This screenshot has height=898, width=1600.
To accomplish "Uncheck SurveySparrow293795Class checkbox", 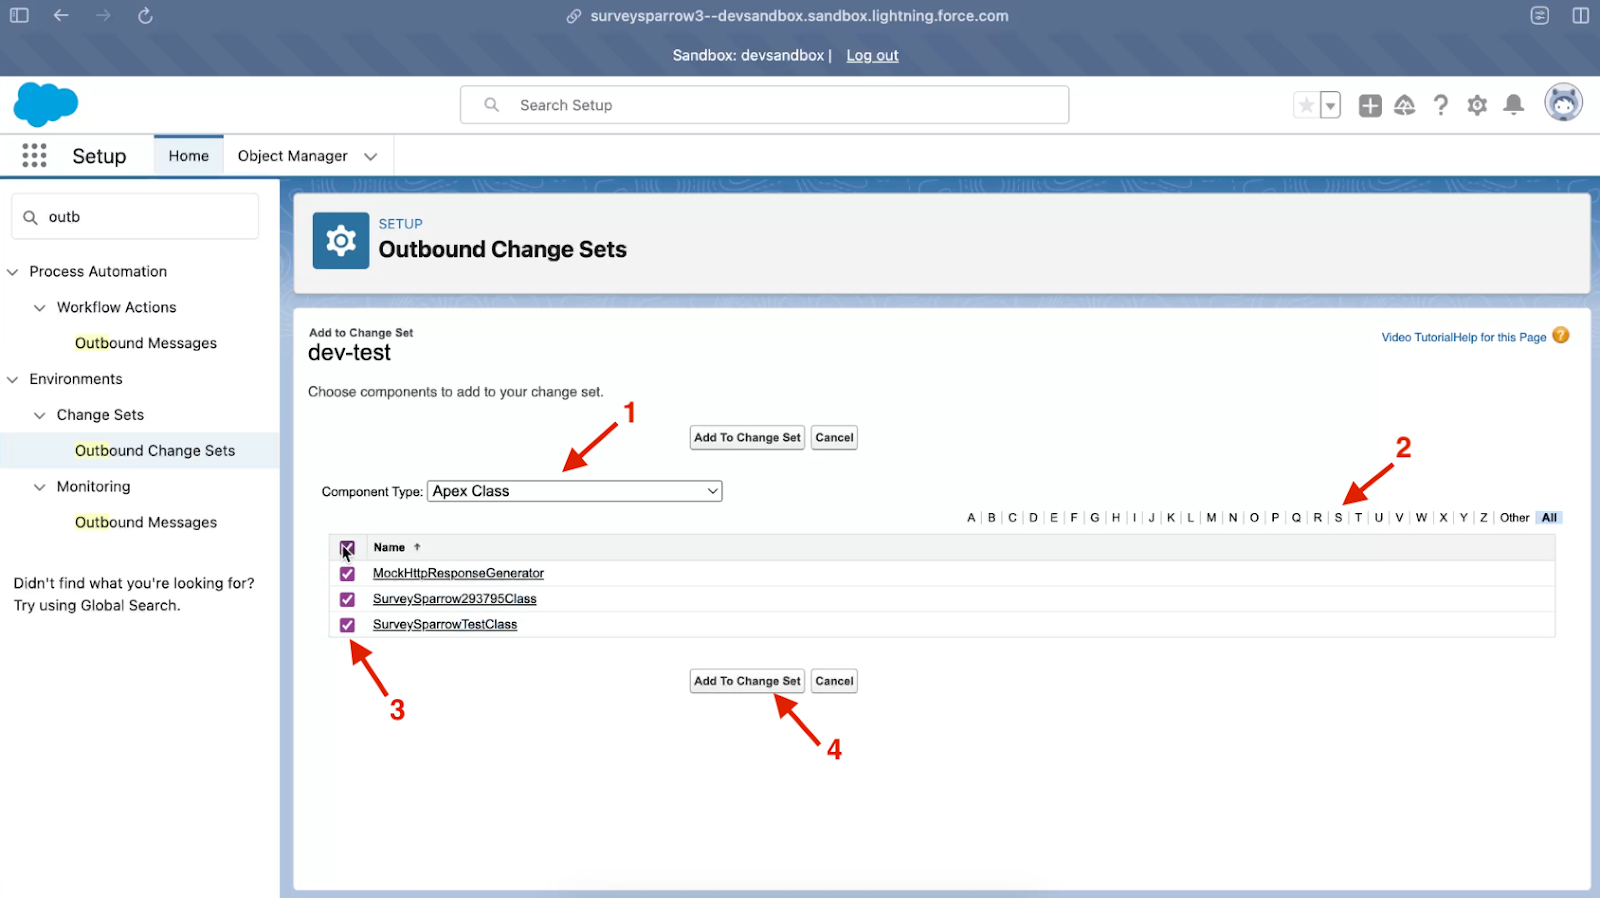I will [x=347, y=599].
